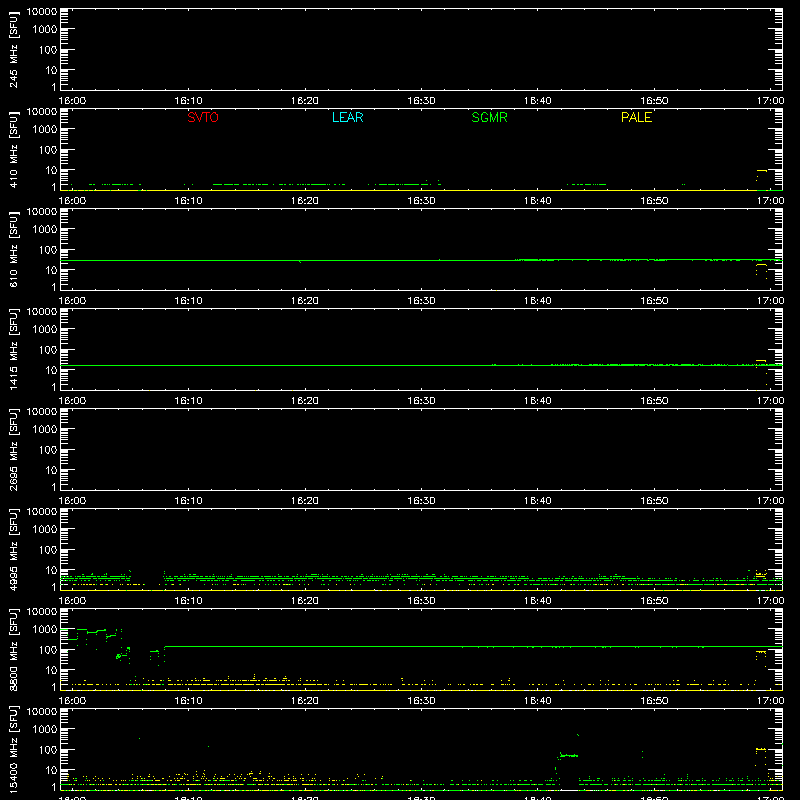
Task: Click the 10 y-axis value on the 15400 MHz plot
Action: pyautogui.click(x=51, y=770)
